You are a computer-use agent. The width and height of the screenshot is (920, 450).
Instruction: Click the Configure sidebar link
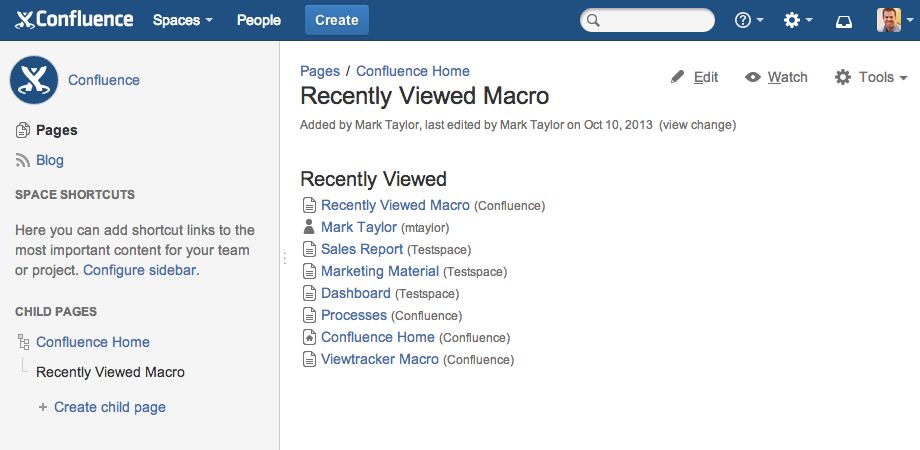(x=140, y=270)
